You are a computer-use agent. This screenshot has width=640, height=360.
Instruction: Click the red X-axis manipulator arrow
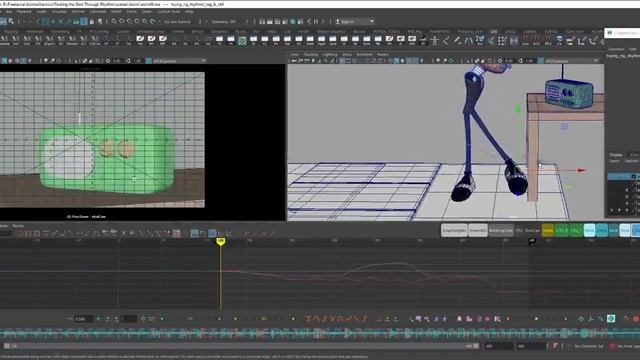[581, 170]
